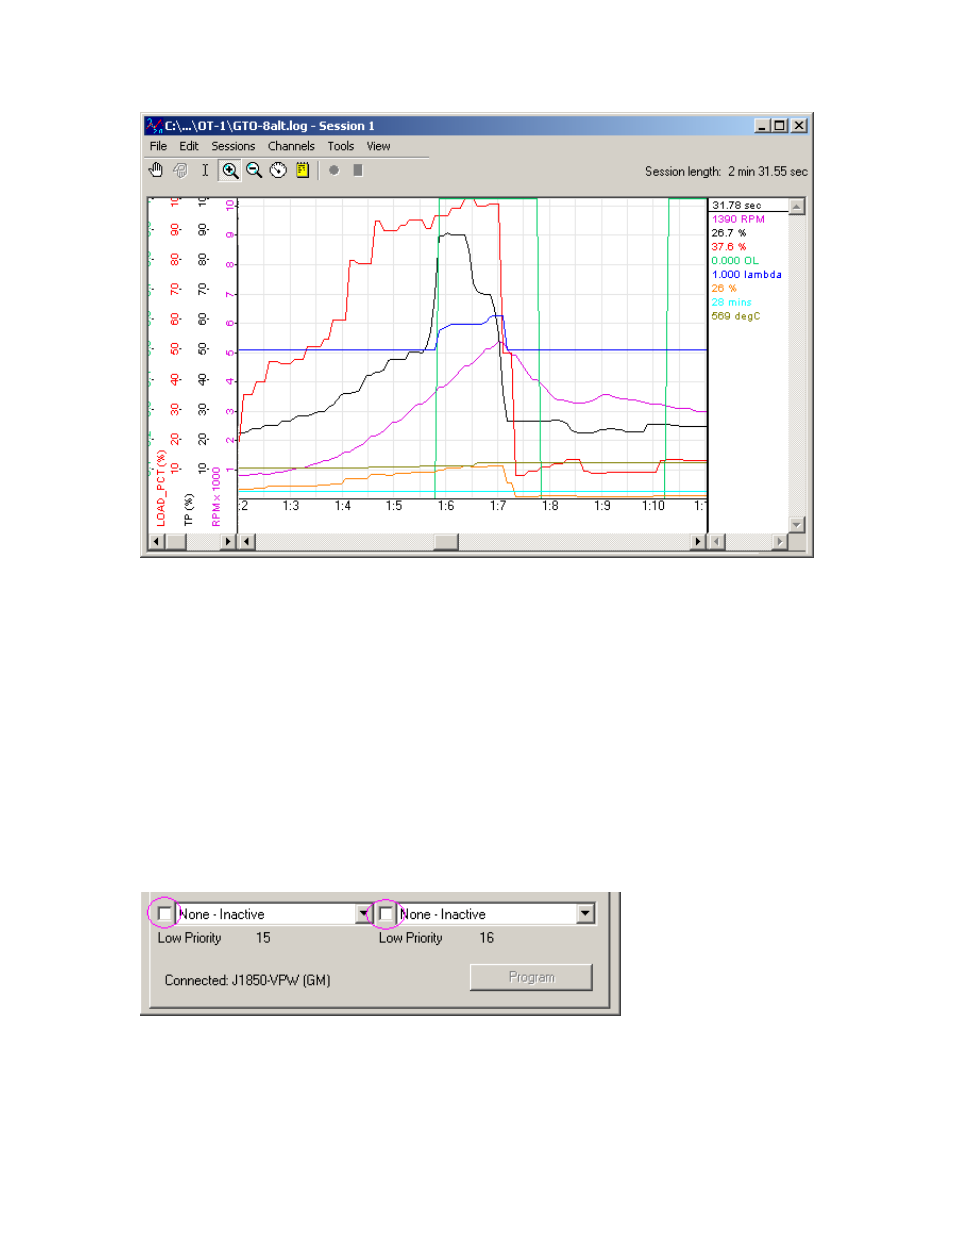The image size is (954, 1235).
Task: Click the values panel right scroll arrow
Action: pyautogui.click(x=780, y=542)
